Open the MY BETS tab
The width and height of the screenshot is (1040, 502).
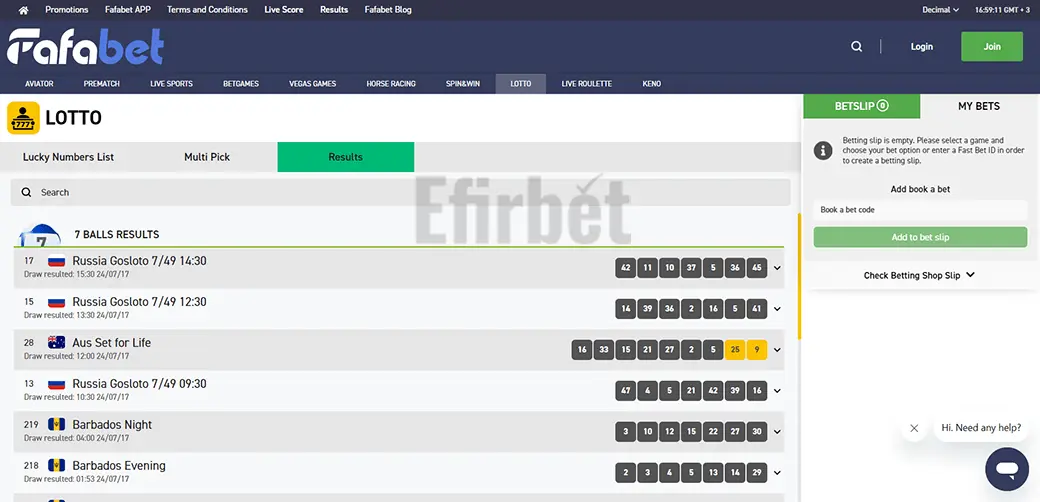click(979, 106)
